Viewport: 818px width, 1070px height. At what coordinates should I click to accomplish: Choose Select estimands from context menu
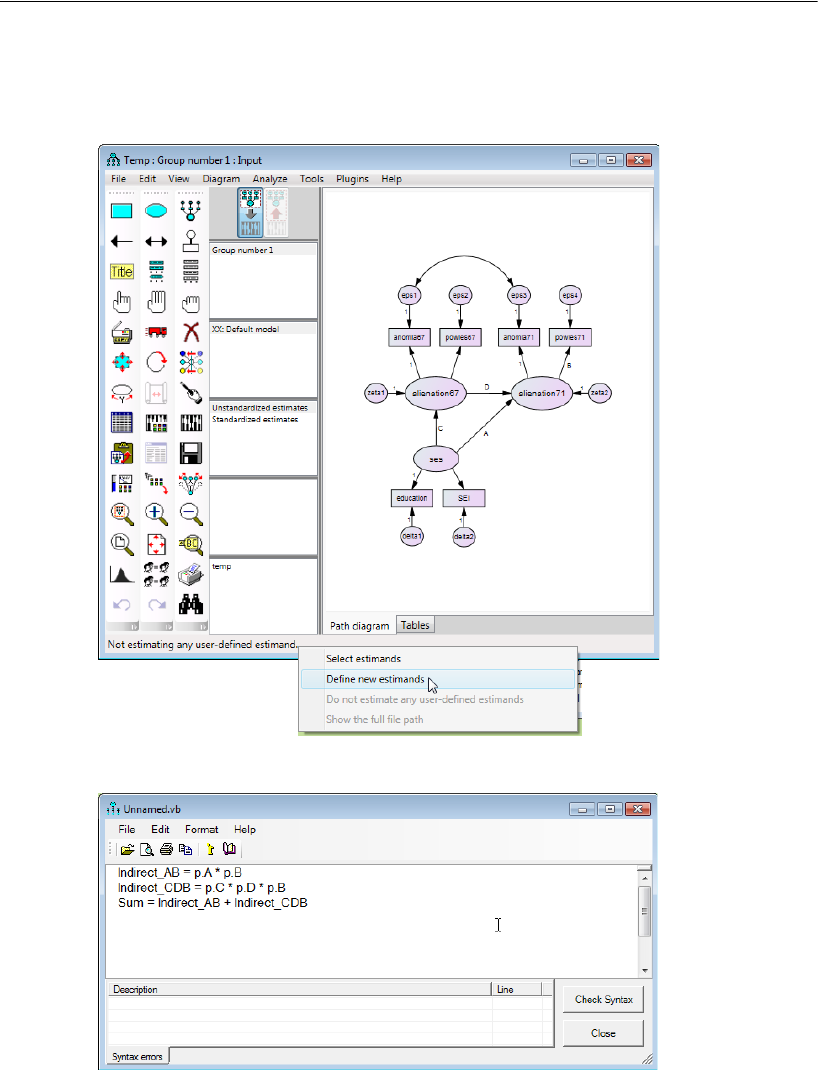438,659
